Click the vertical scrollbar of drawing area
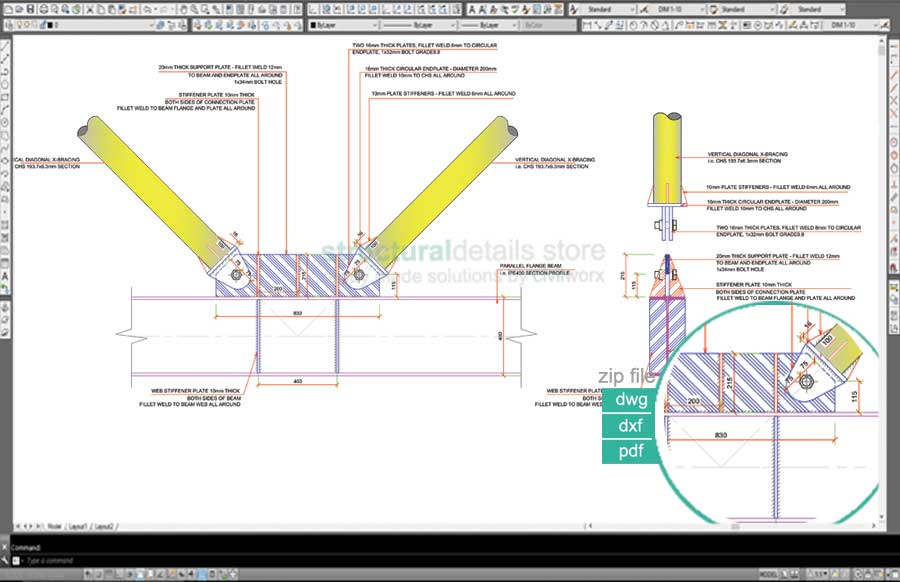 click(882, 281)
